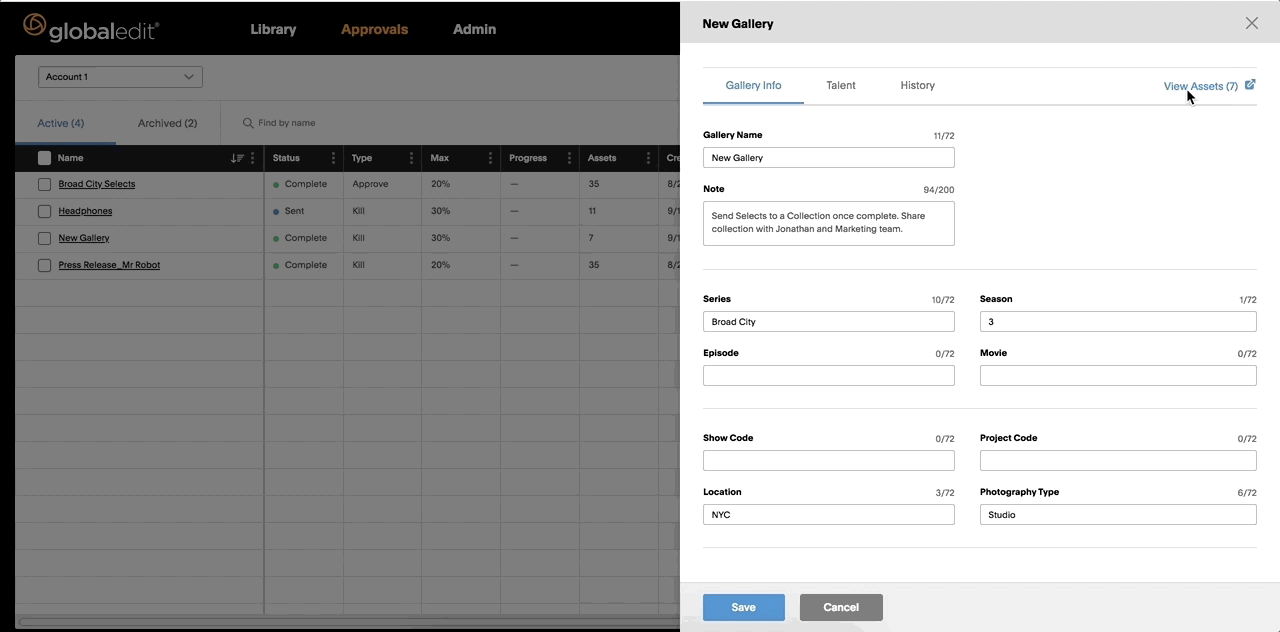Open the Max column options menu

(490, 158)
